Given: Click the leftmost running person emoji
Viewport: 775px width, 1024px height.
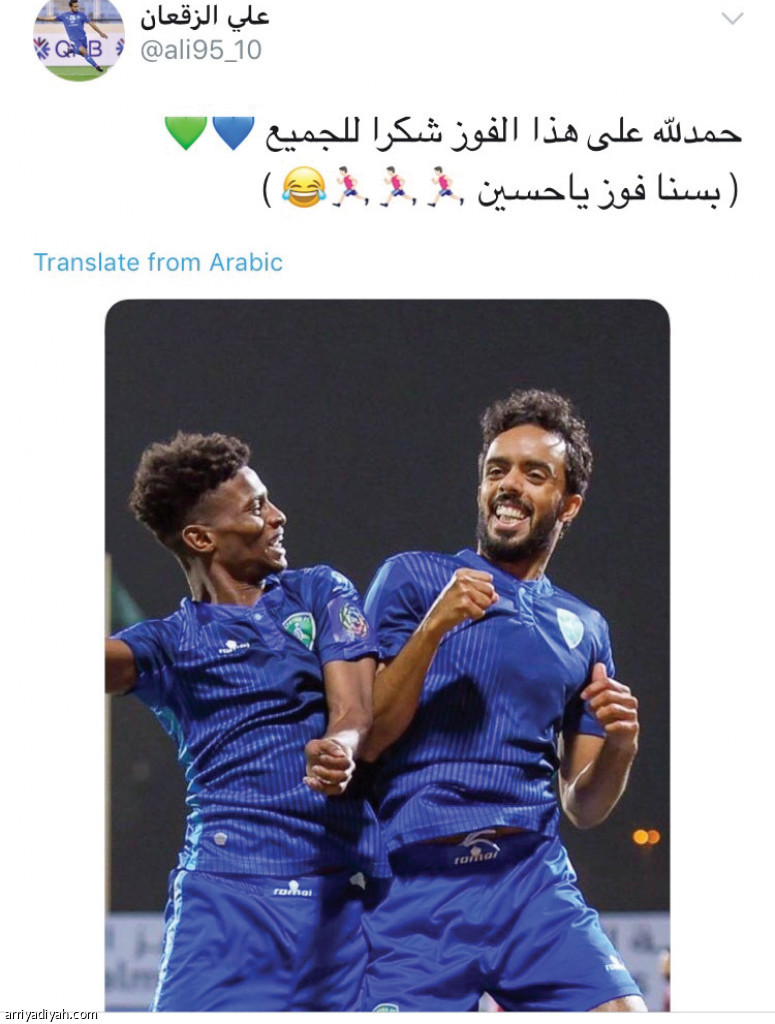Looking at the screenshot, I should pyautogui.click(x=349, y=187).
